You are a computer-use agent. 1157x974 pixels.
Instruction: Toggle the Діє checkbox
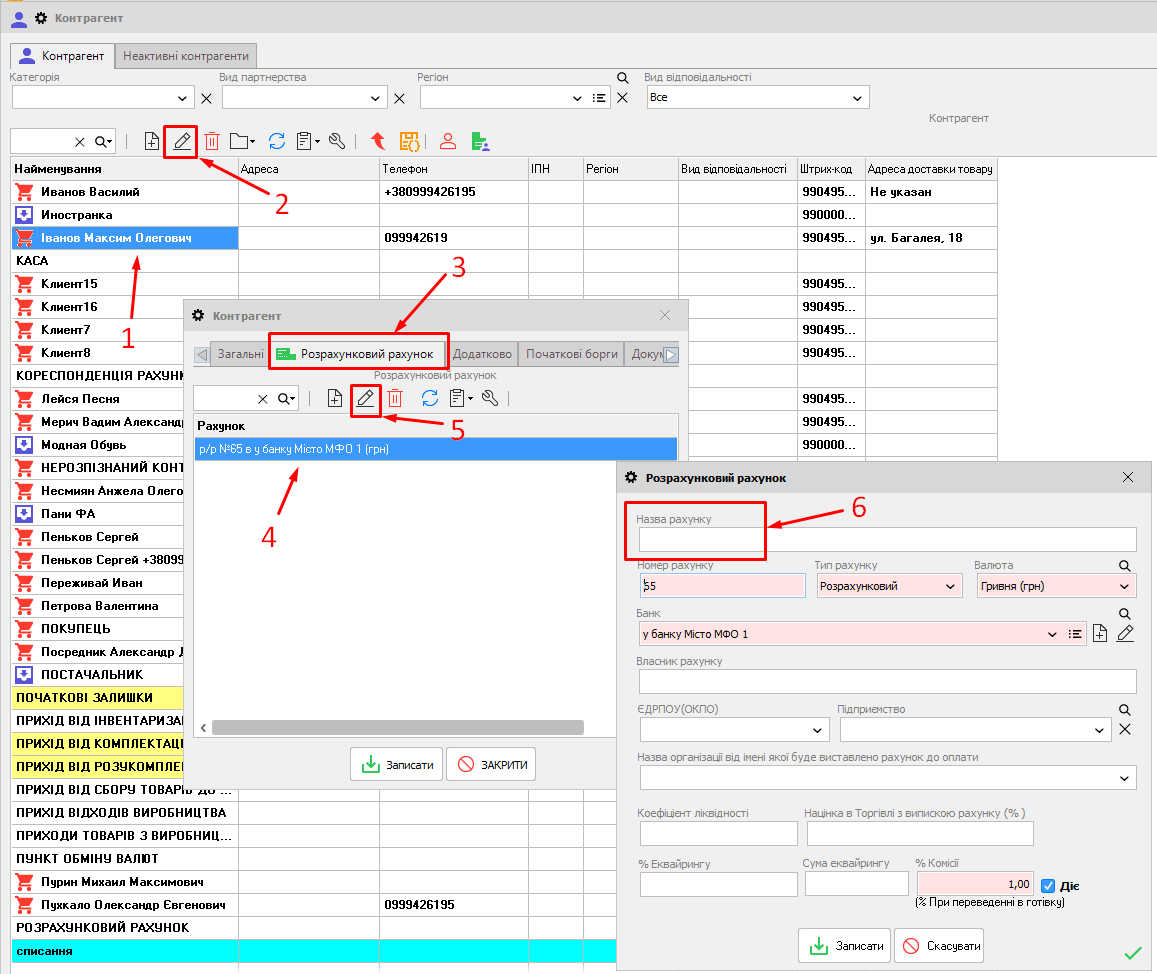[1048, 885]
